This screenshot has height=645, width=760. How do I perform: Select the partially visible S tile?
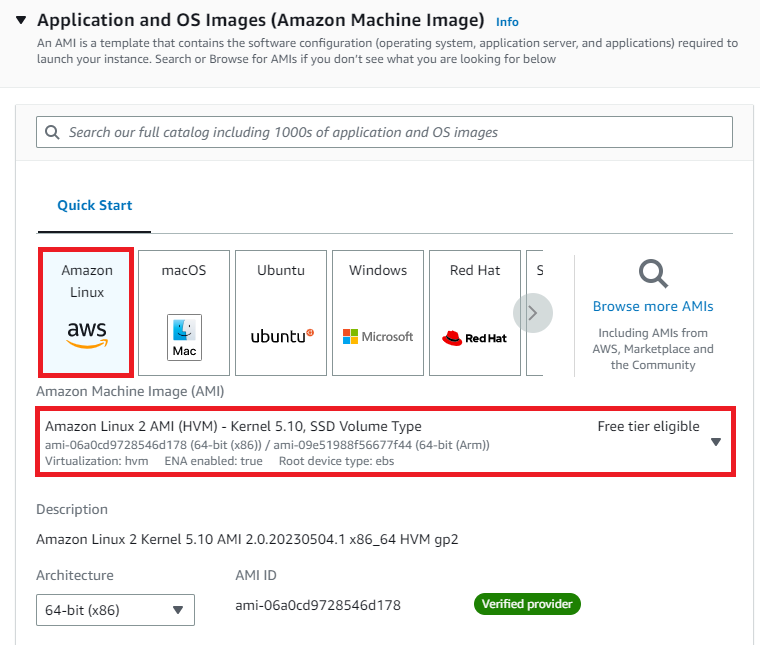[535, 313]
